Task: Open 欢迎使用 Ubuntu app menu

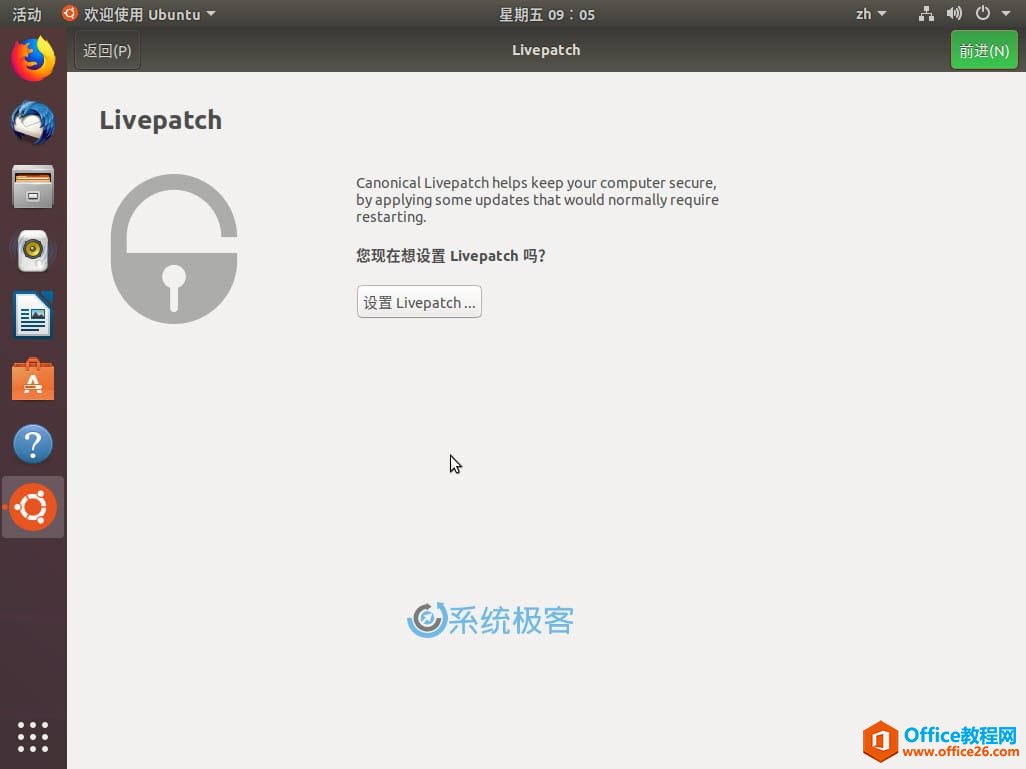Action: (x=139, y=14)
